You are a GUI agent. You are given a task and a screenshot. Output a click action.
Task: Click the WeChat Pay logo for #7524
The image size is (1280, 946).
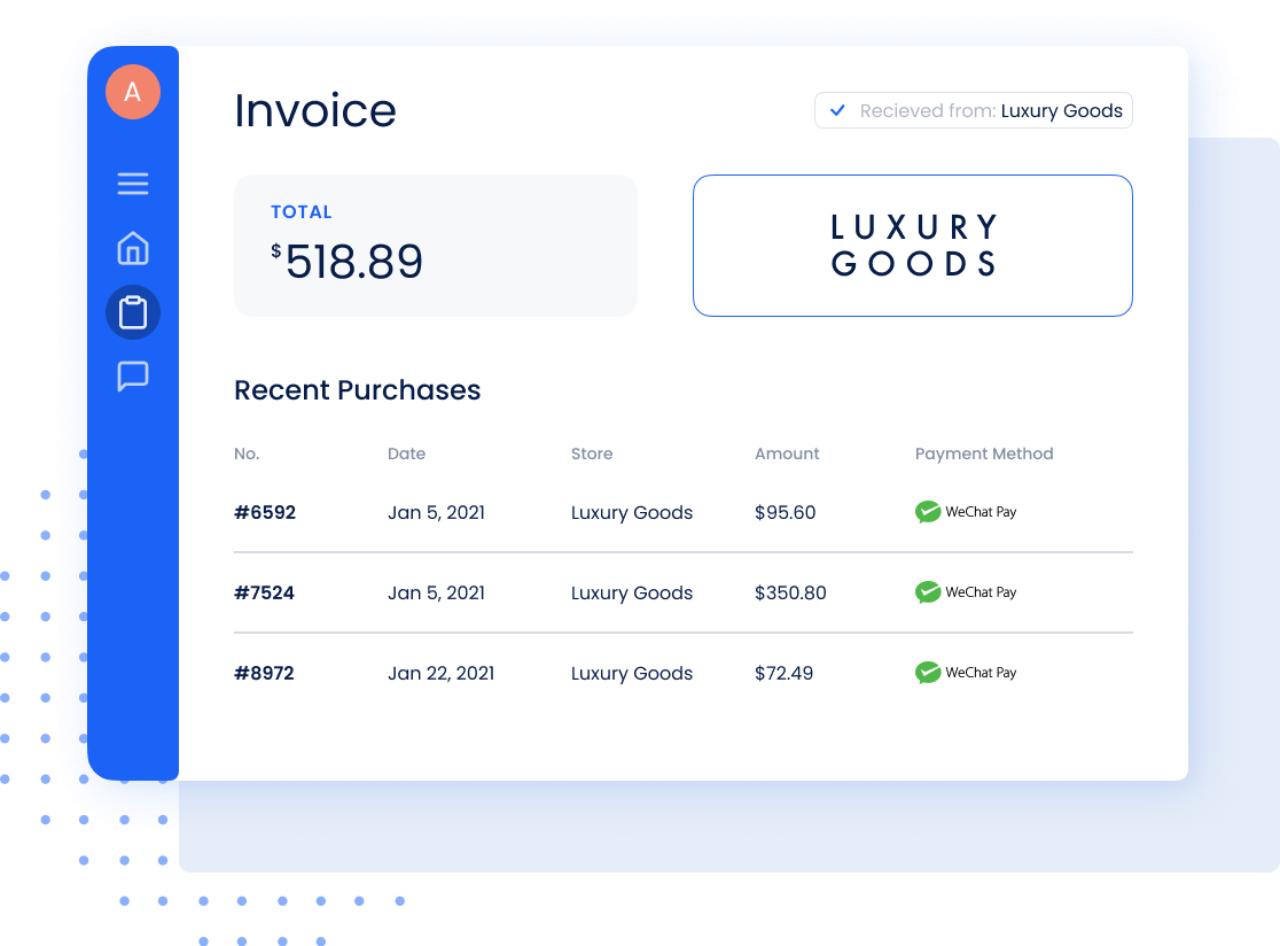click(965, 592)
